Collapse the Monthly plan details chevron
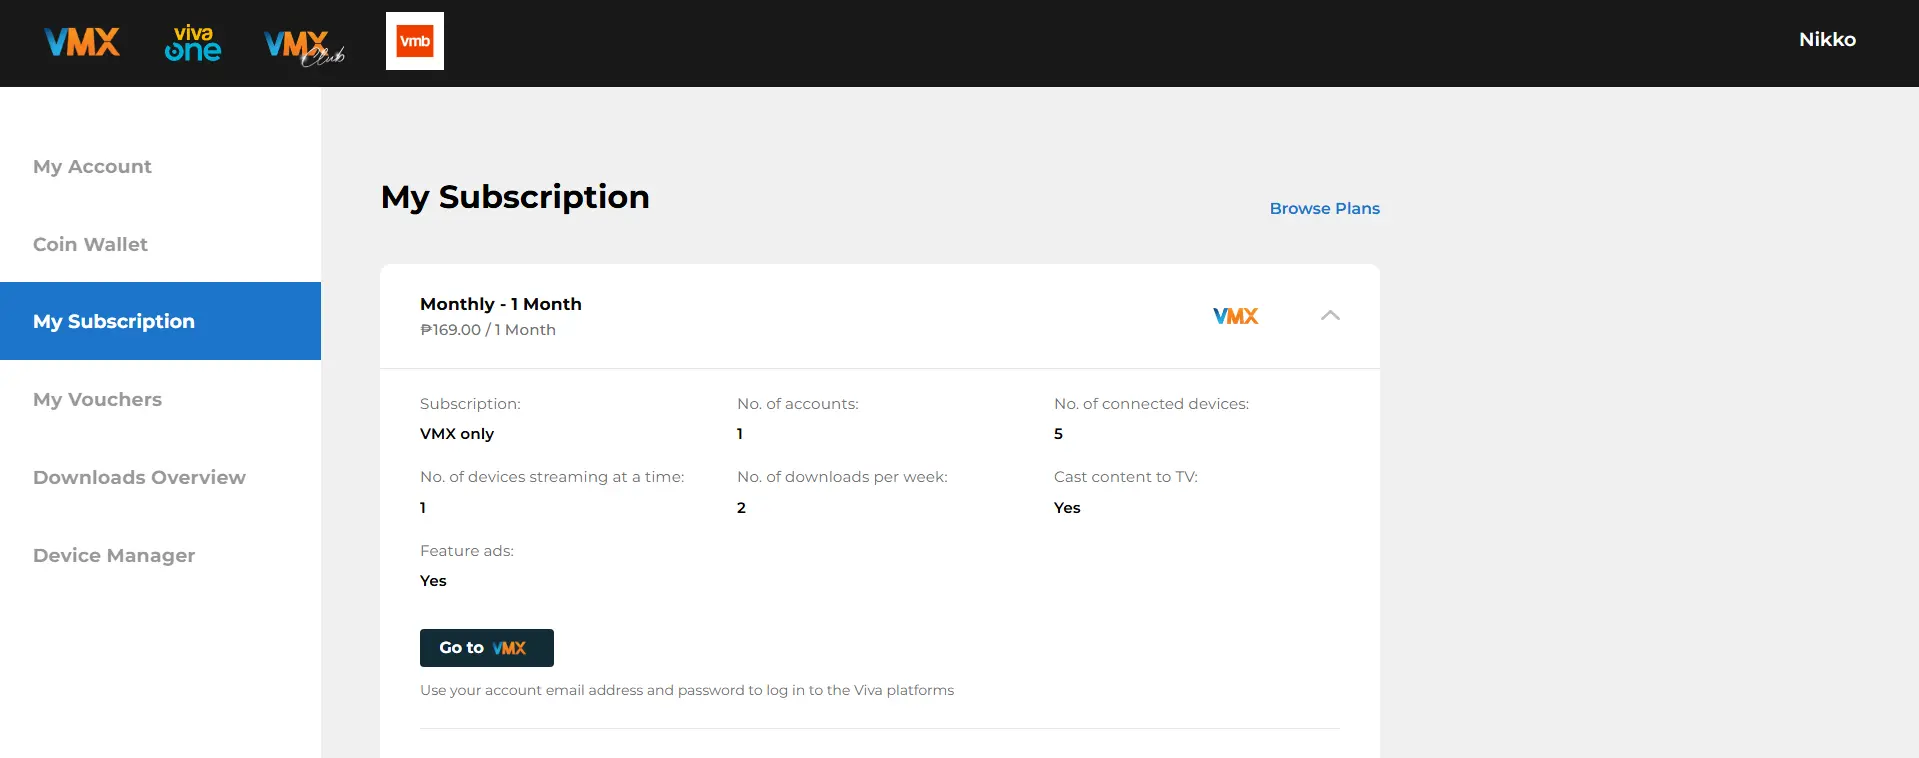1919x758 pixels. [x=1330, y=315]
